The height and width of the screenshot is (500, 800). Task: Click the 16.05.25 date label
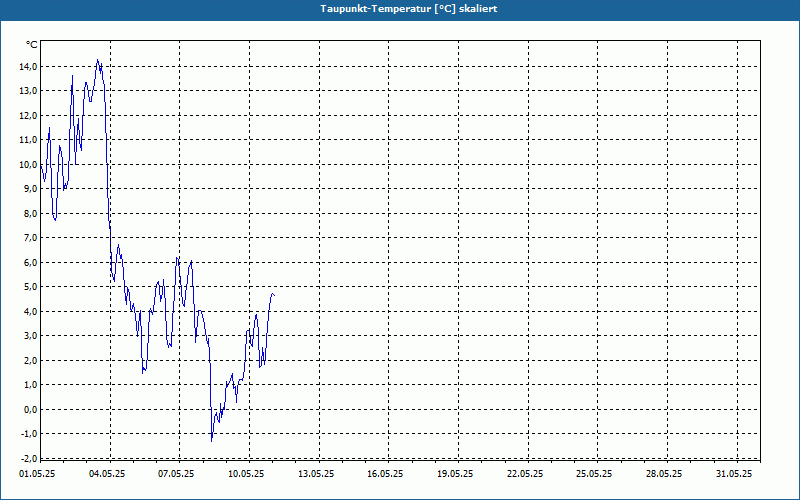pyautogui.click(x=385, y=474)
